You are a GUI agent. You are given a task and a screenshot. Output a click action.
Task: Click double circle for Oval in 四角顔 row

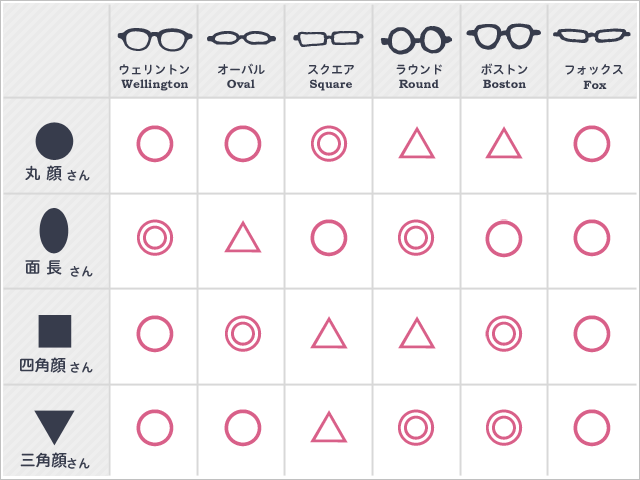click(242, 333)
